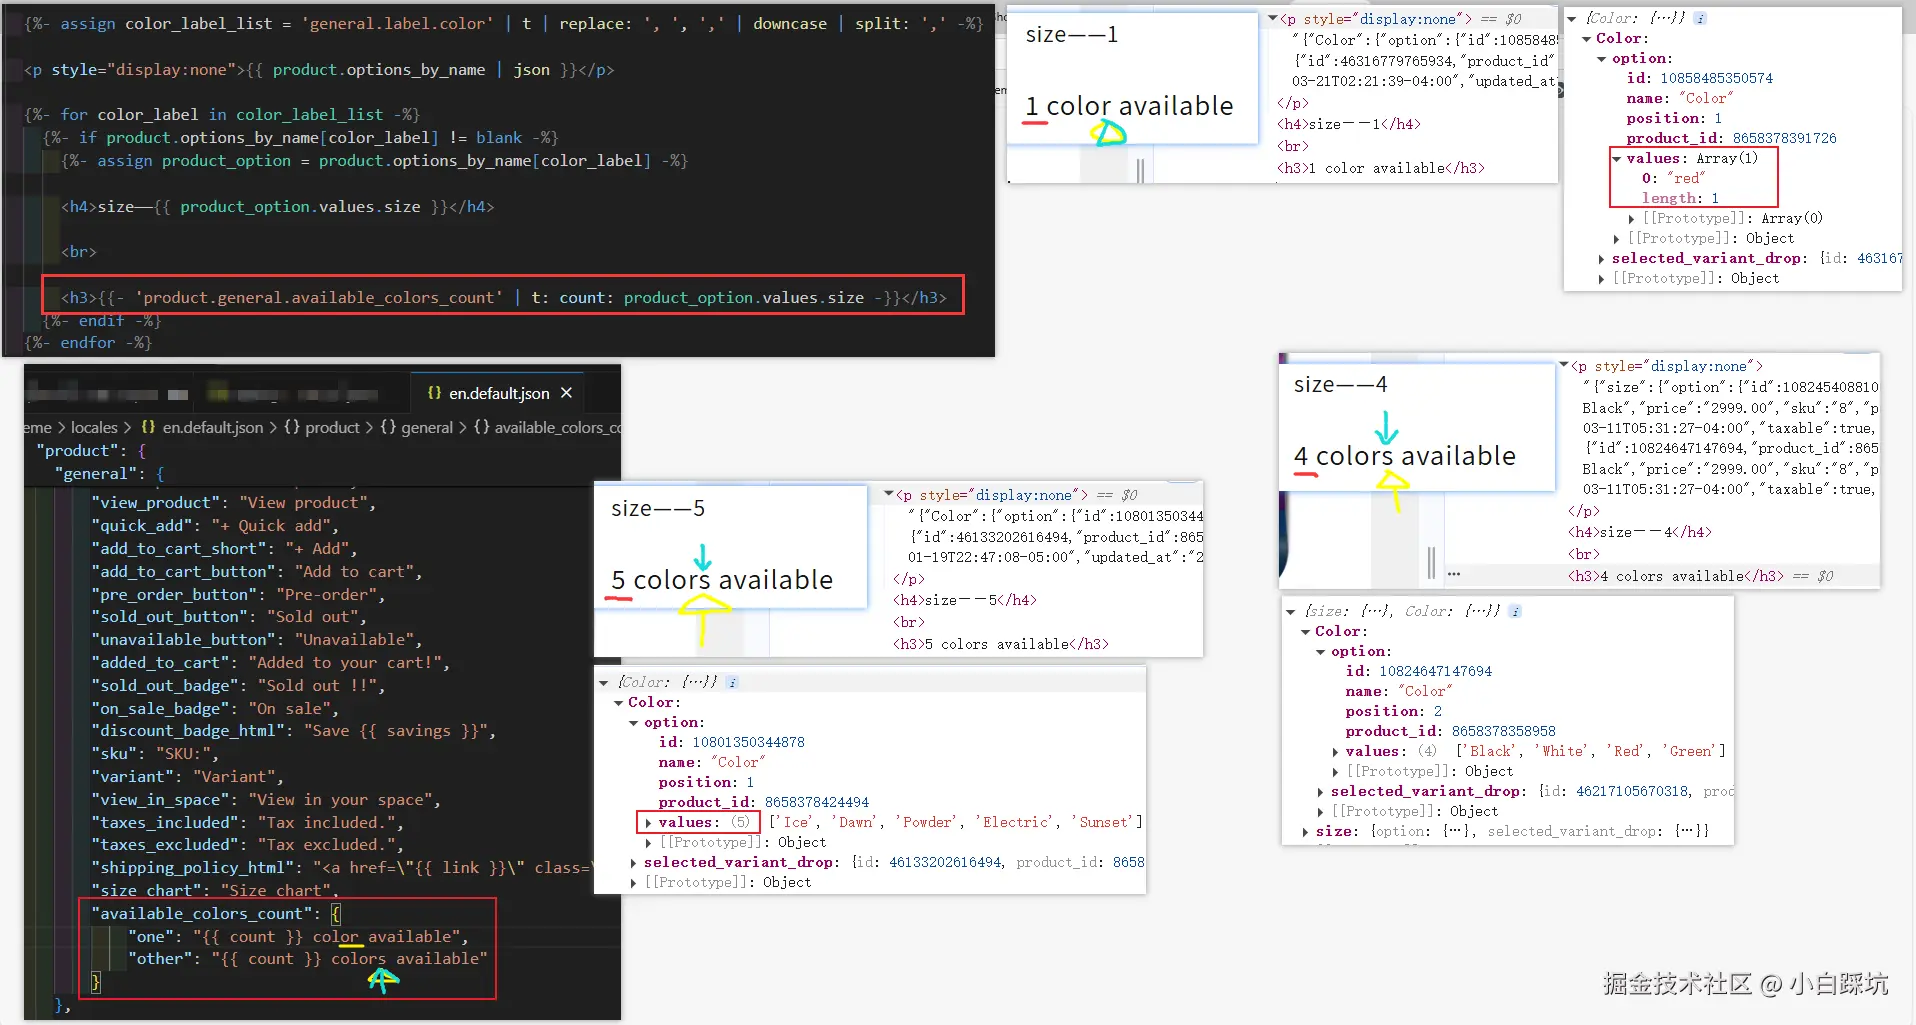Click the 0: "red" array entry
This screenshot has width=1916, height=1025.
pos(1673,178)
